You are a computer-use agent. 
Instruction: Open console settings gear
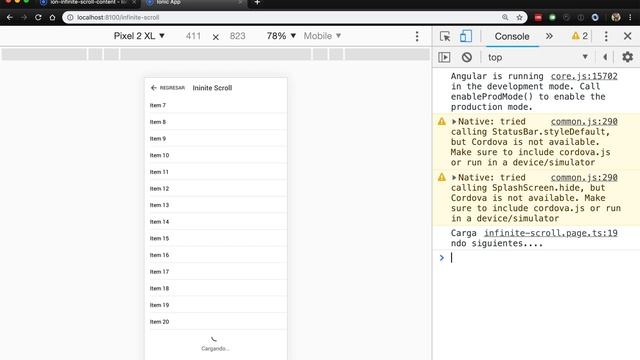pos(627,57)
